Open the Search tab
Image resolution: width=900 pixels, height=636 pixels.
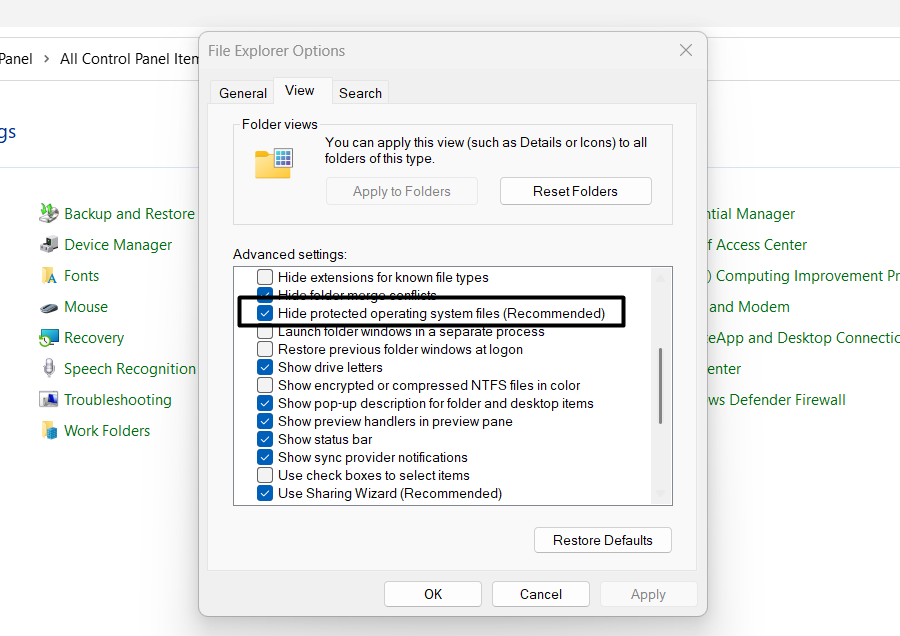point(360,93)
